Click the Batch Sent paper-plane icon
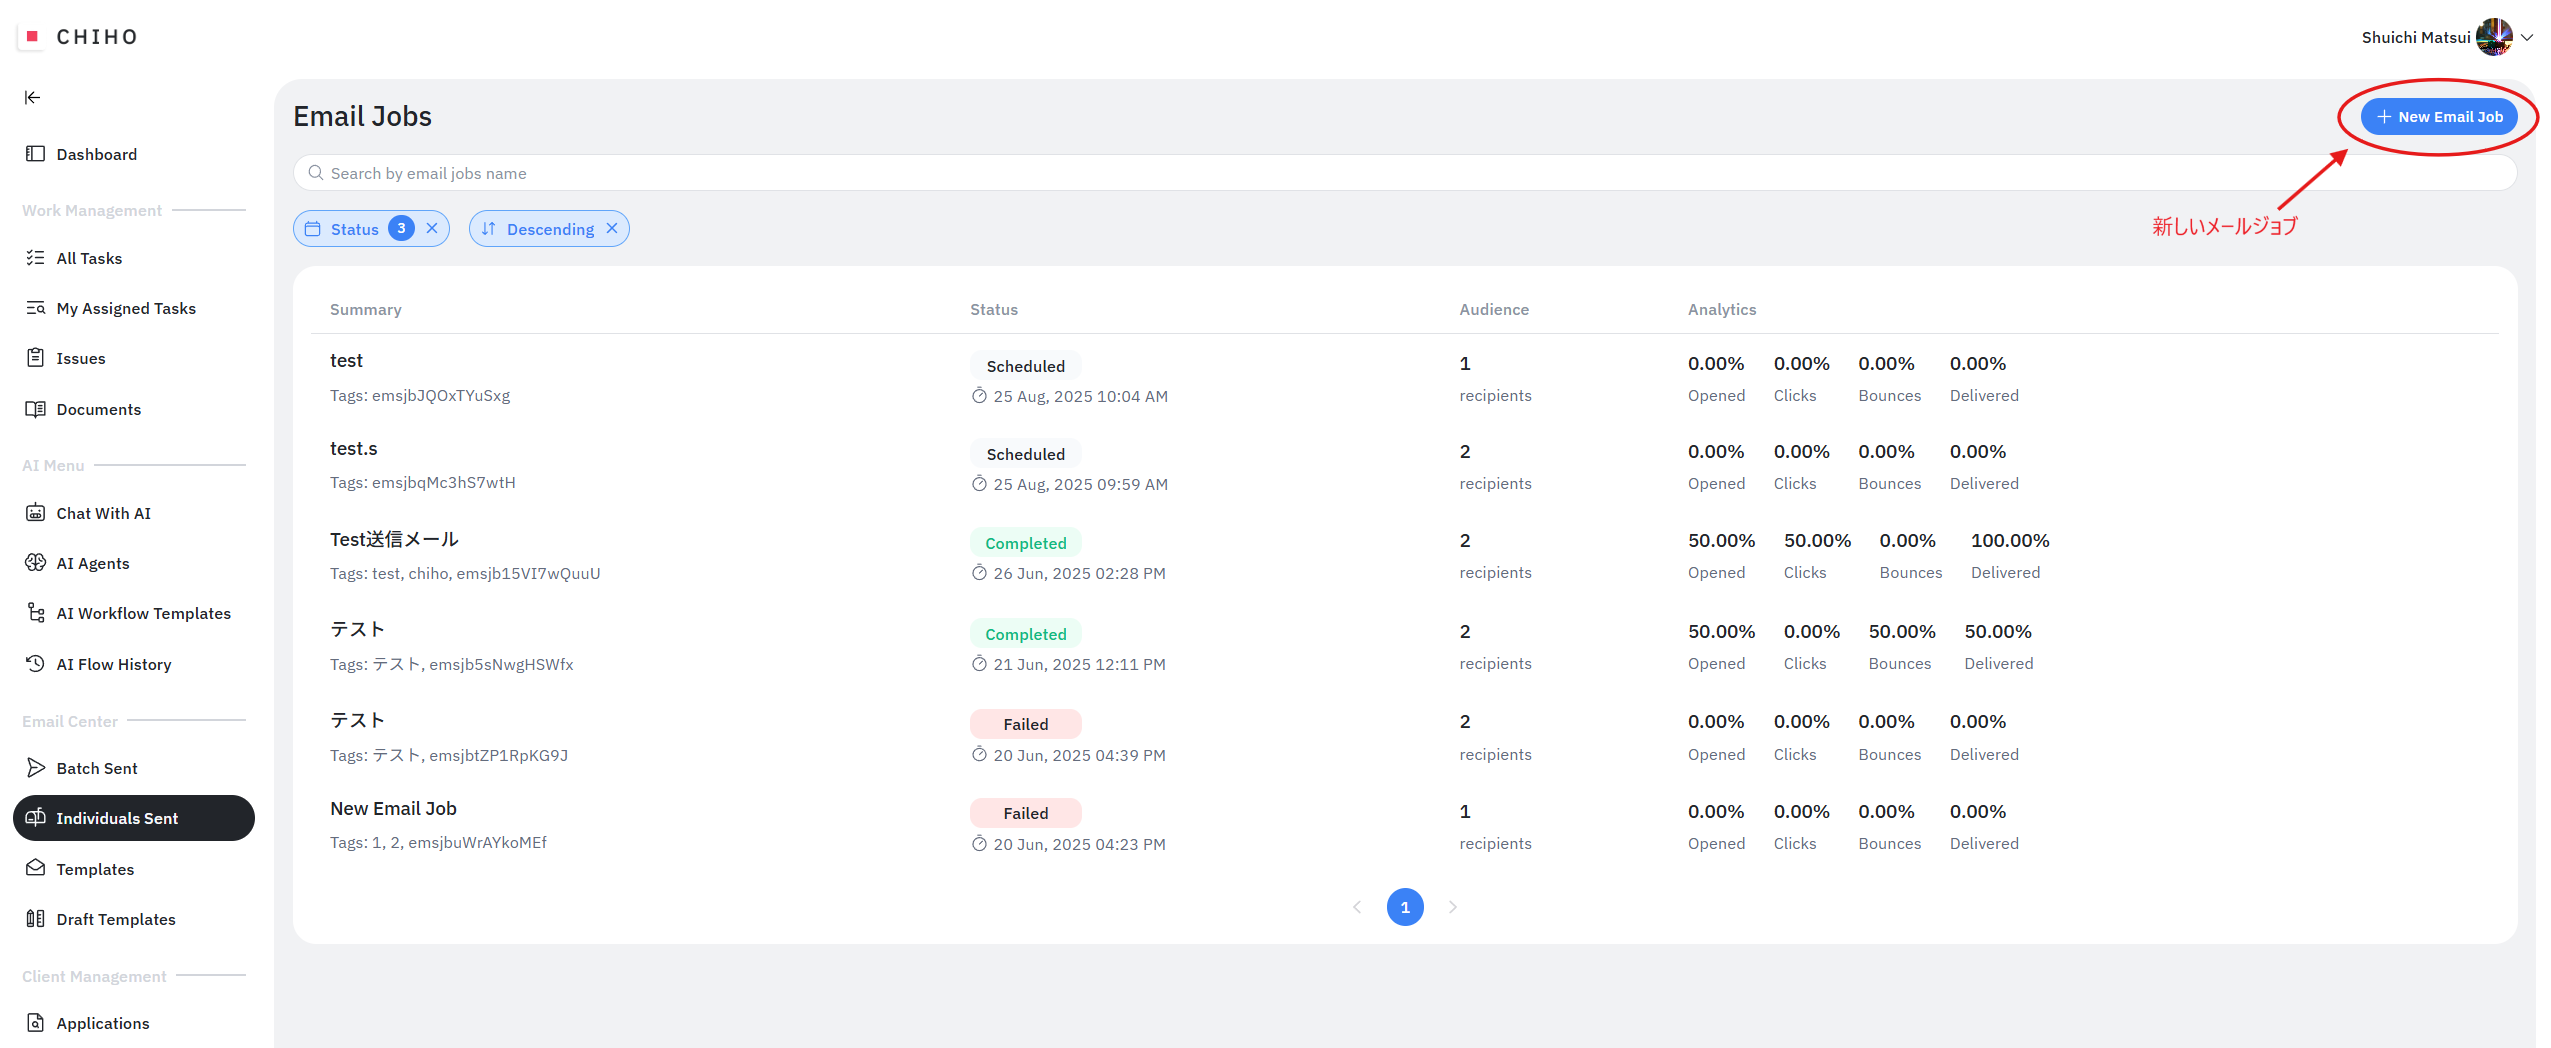2551x1048 pixels. [36, 768]
